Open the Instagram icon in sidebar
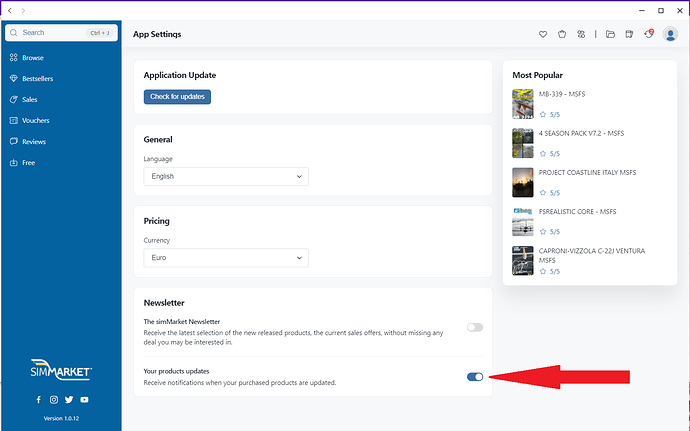Viewport: 690px width, 431px height. click(54, 399)
